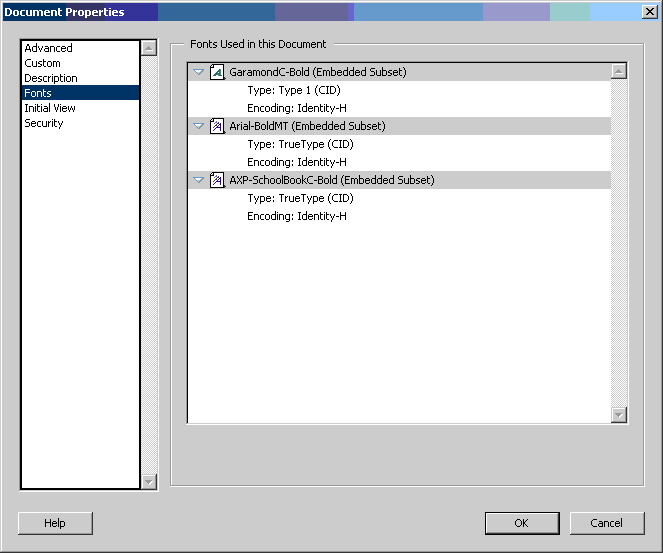Select the AXP-SchoolBookC-Bold (Embedded Subset) row

click(x=399, y=180)
